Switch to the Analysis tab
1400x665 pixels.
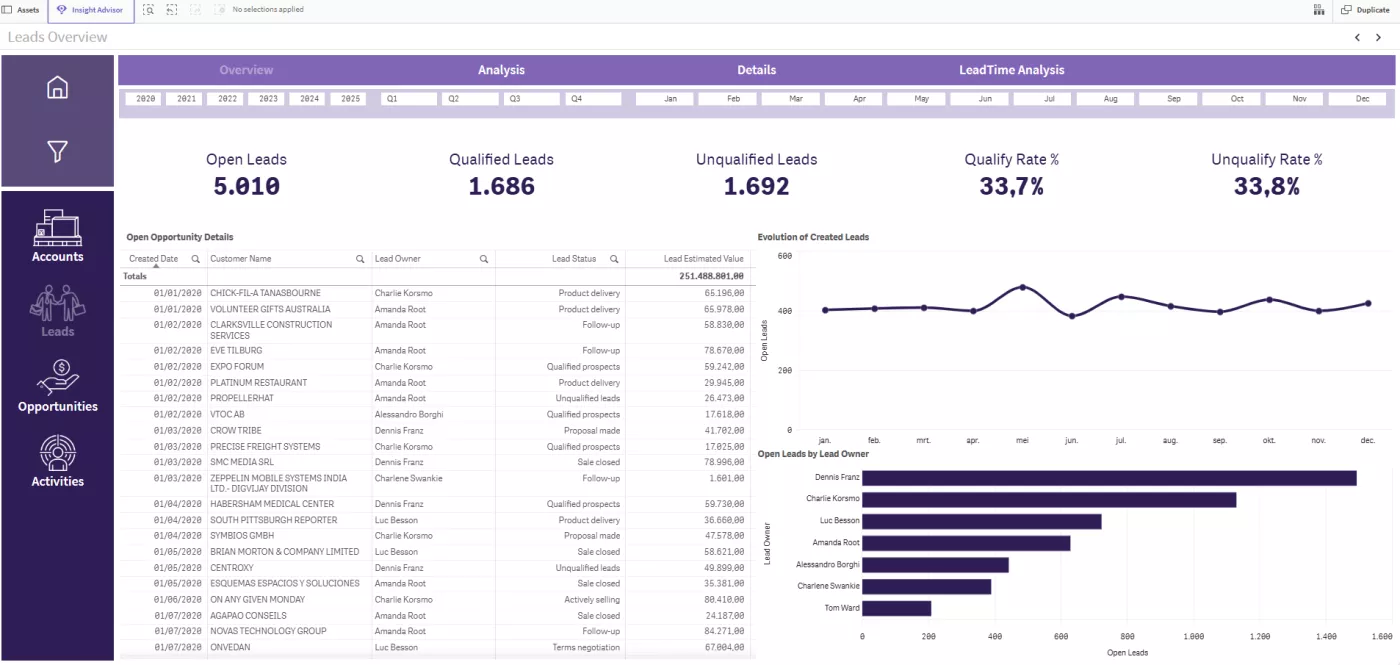pos(501,70)
